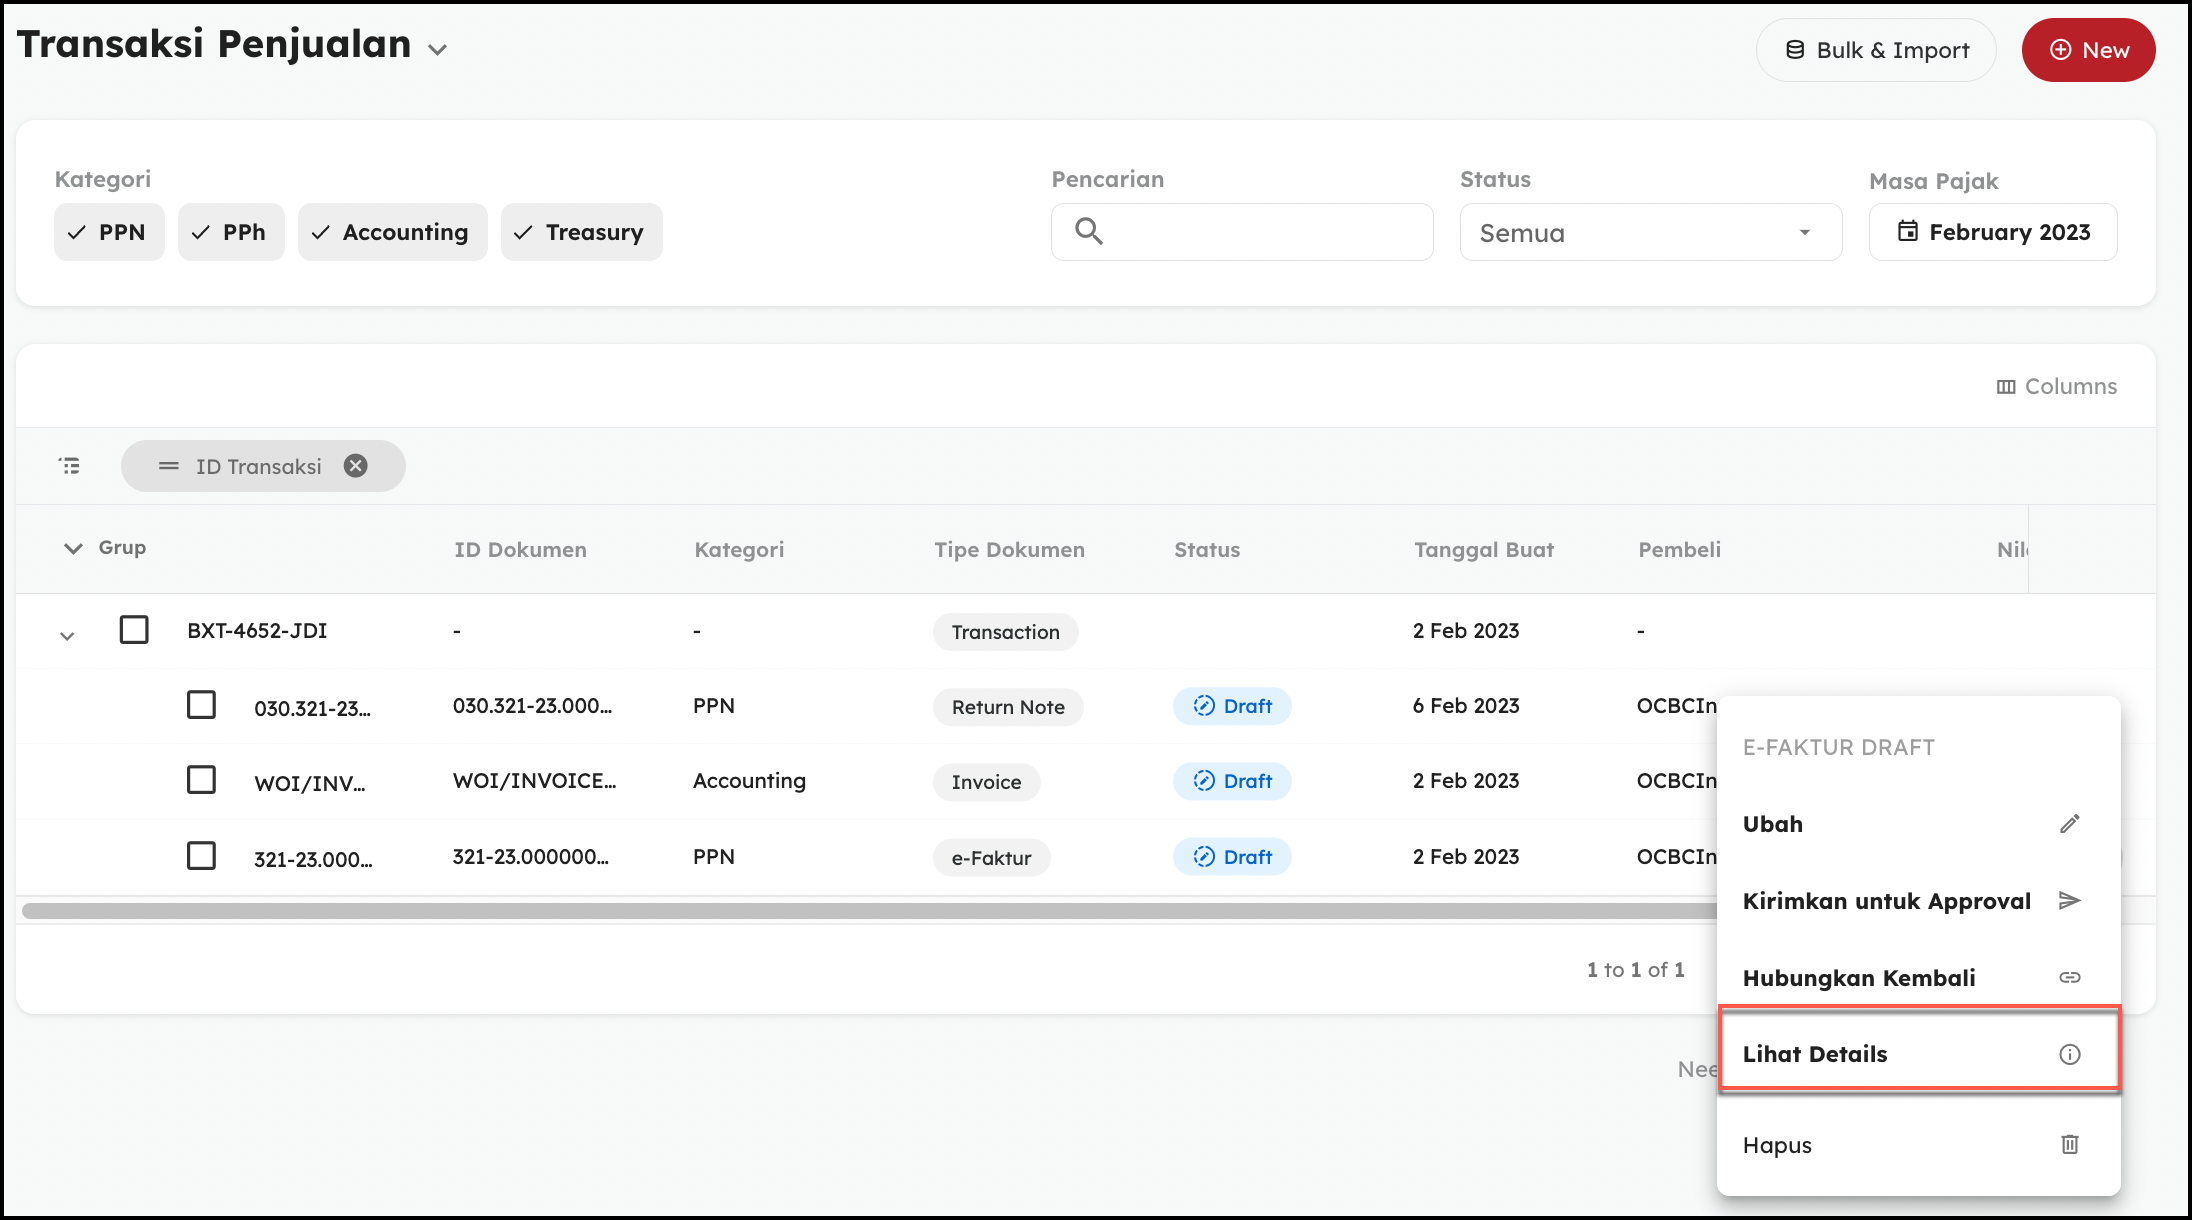
Task: Click the e-Faktur type tag
Action: [x=991, y=858]
